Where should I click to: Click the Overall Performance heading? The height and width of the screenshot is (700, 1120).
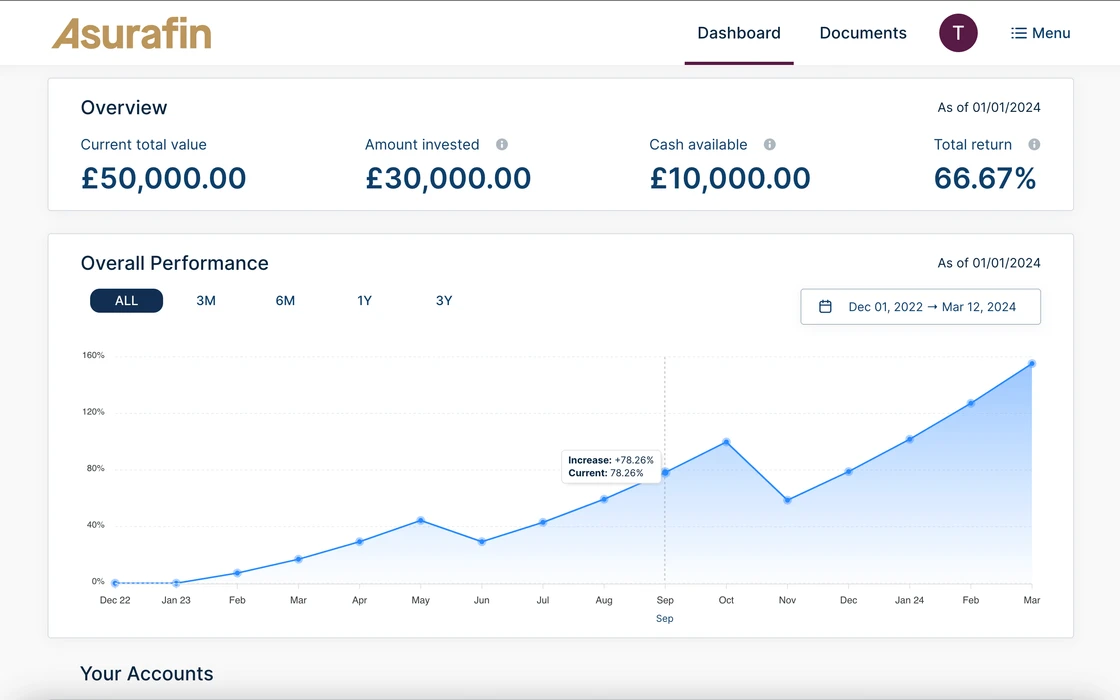pos(174,263)
